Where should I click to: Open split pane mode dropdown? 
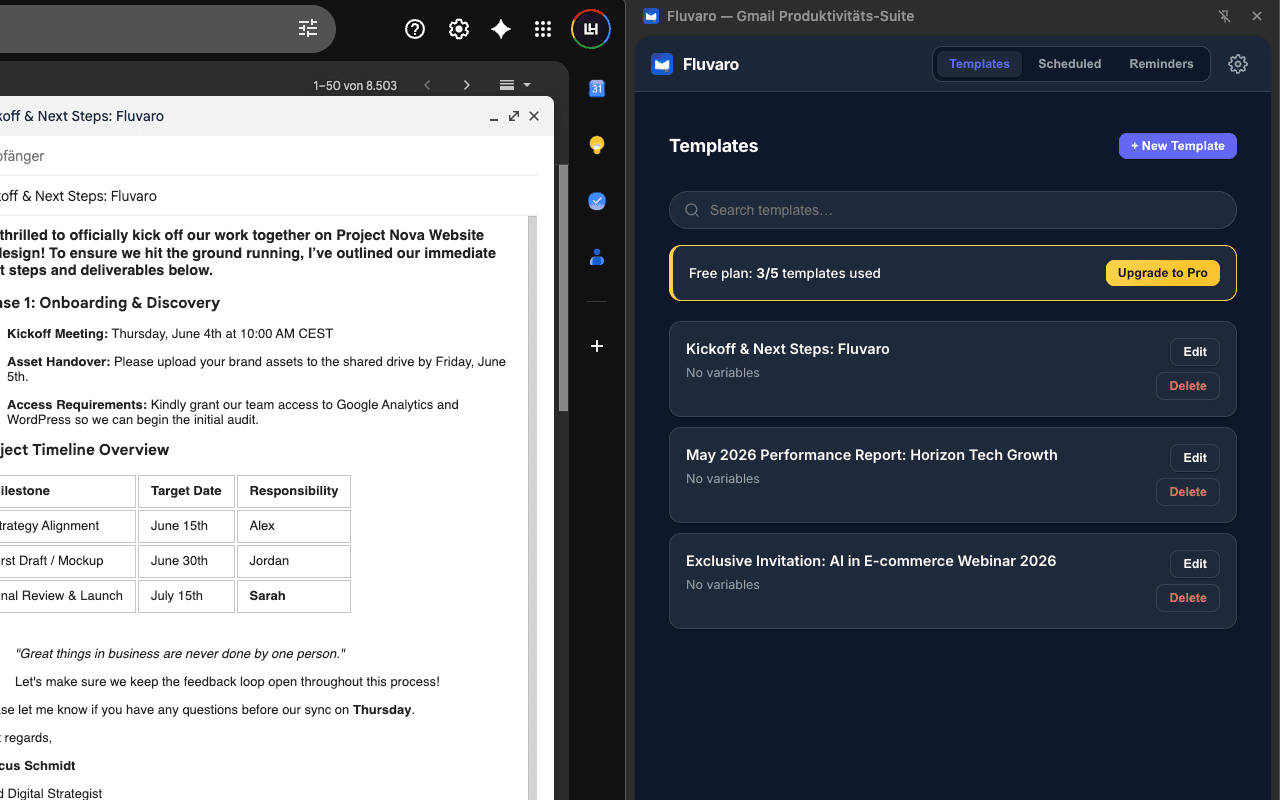(x=514, y=85)
